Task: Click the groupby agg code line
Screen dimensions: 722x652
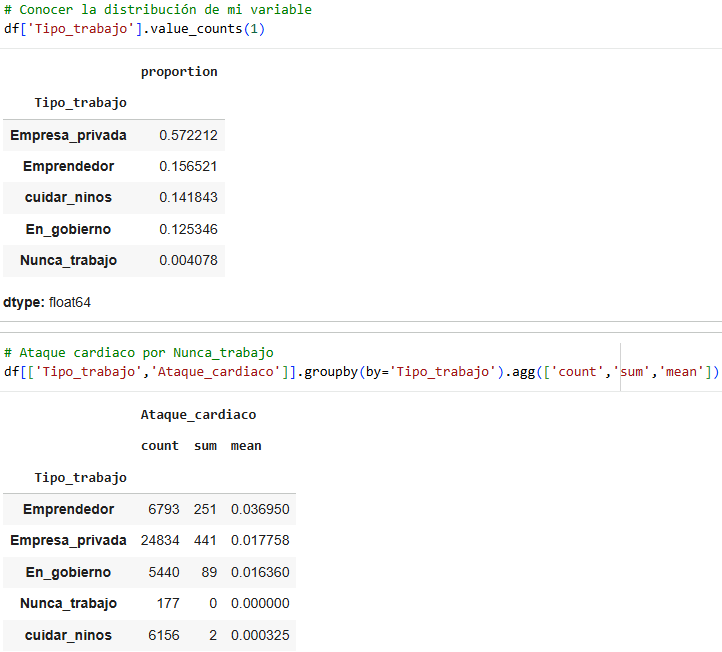Action: 361,372
